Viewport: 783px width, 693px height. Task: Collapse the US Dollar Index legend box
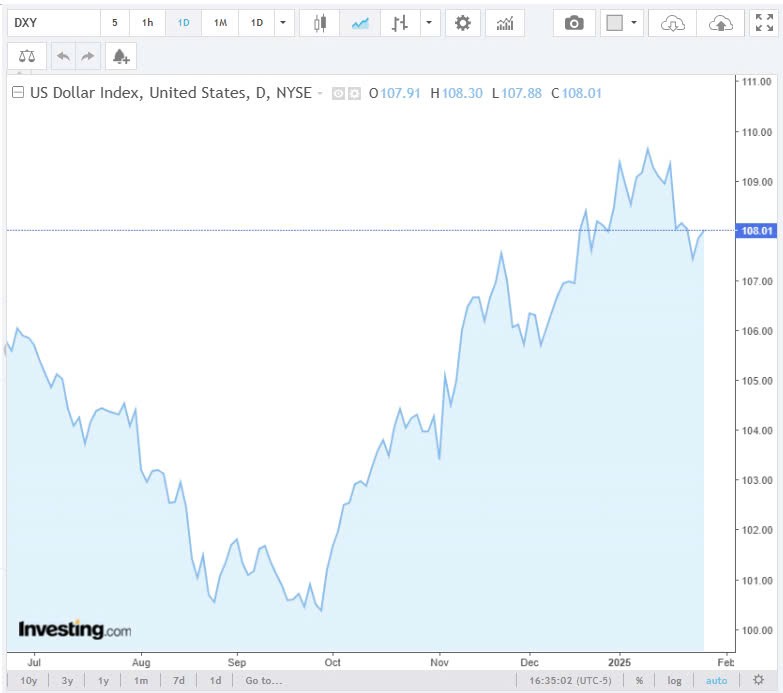18,92
